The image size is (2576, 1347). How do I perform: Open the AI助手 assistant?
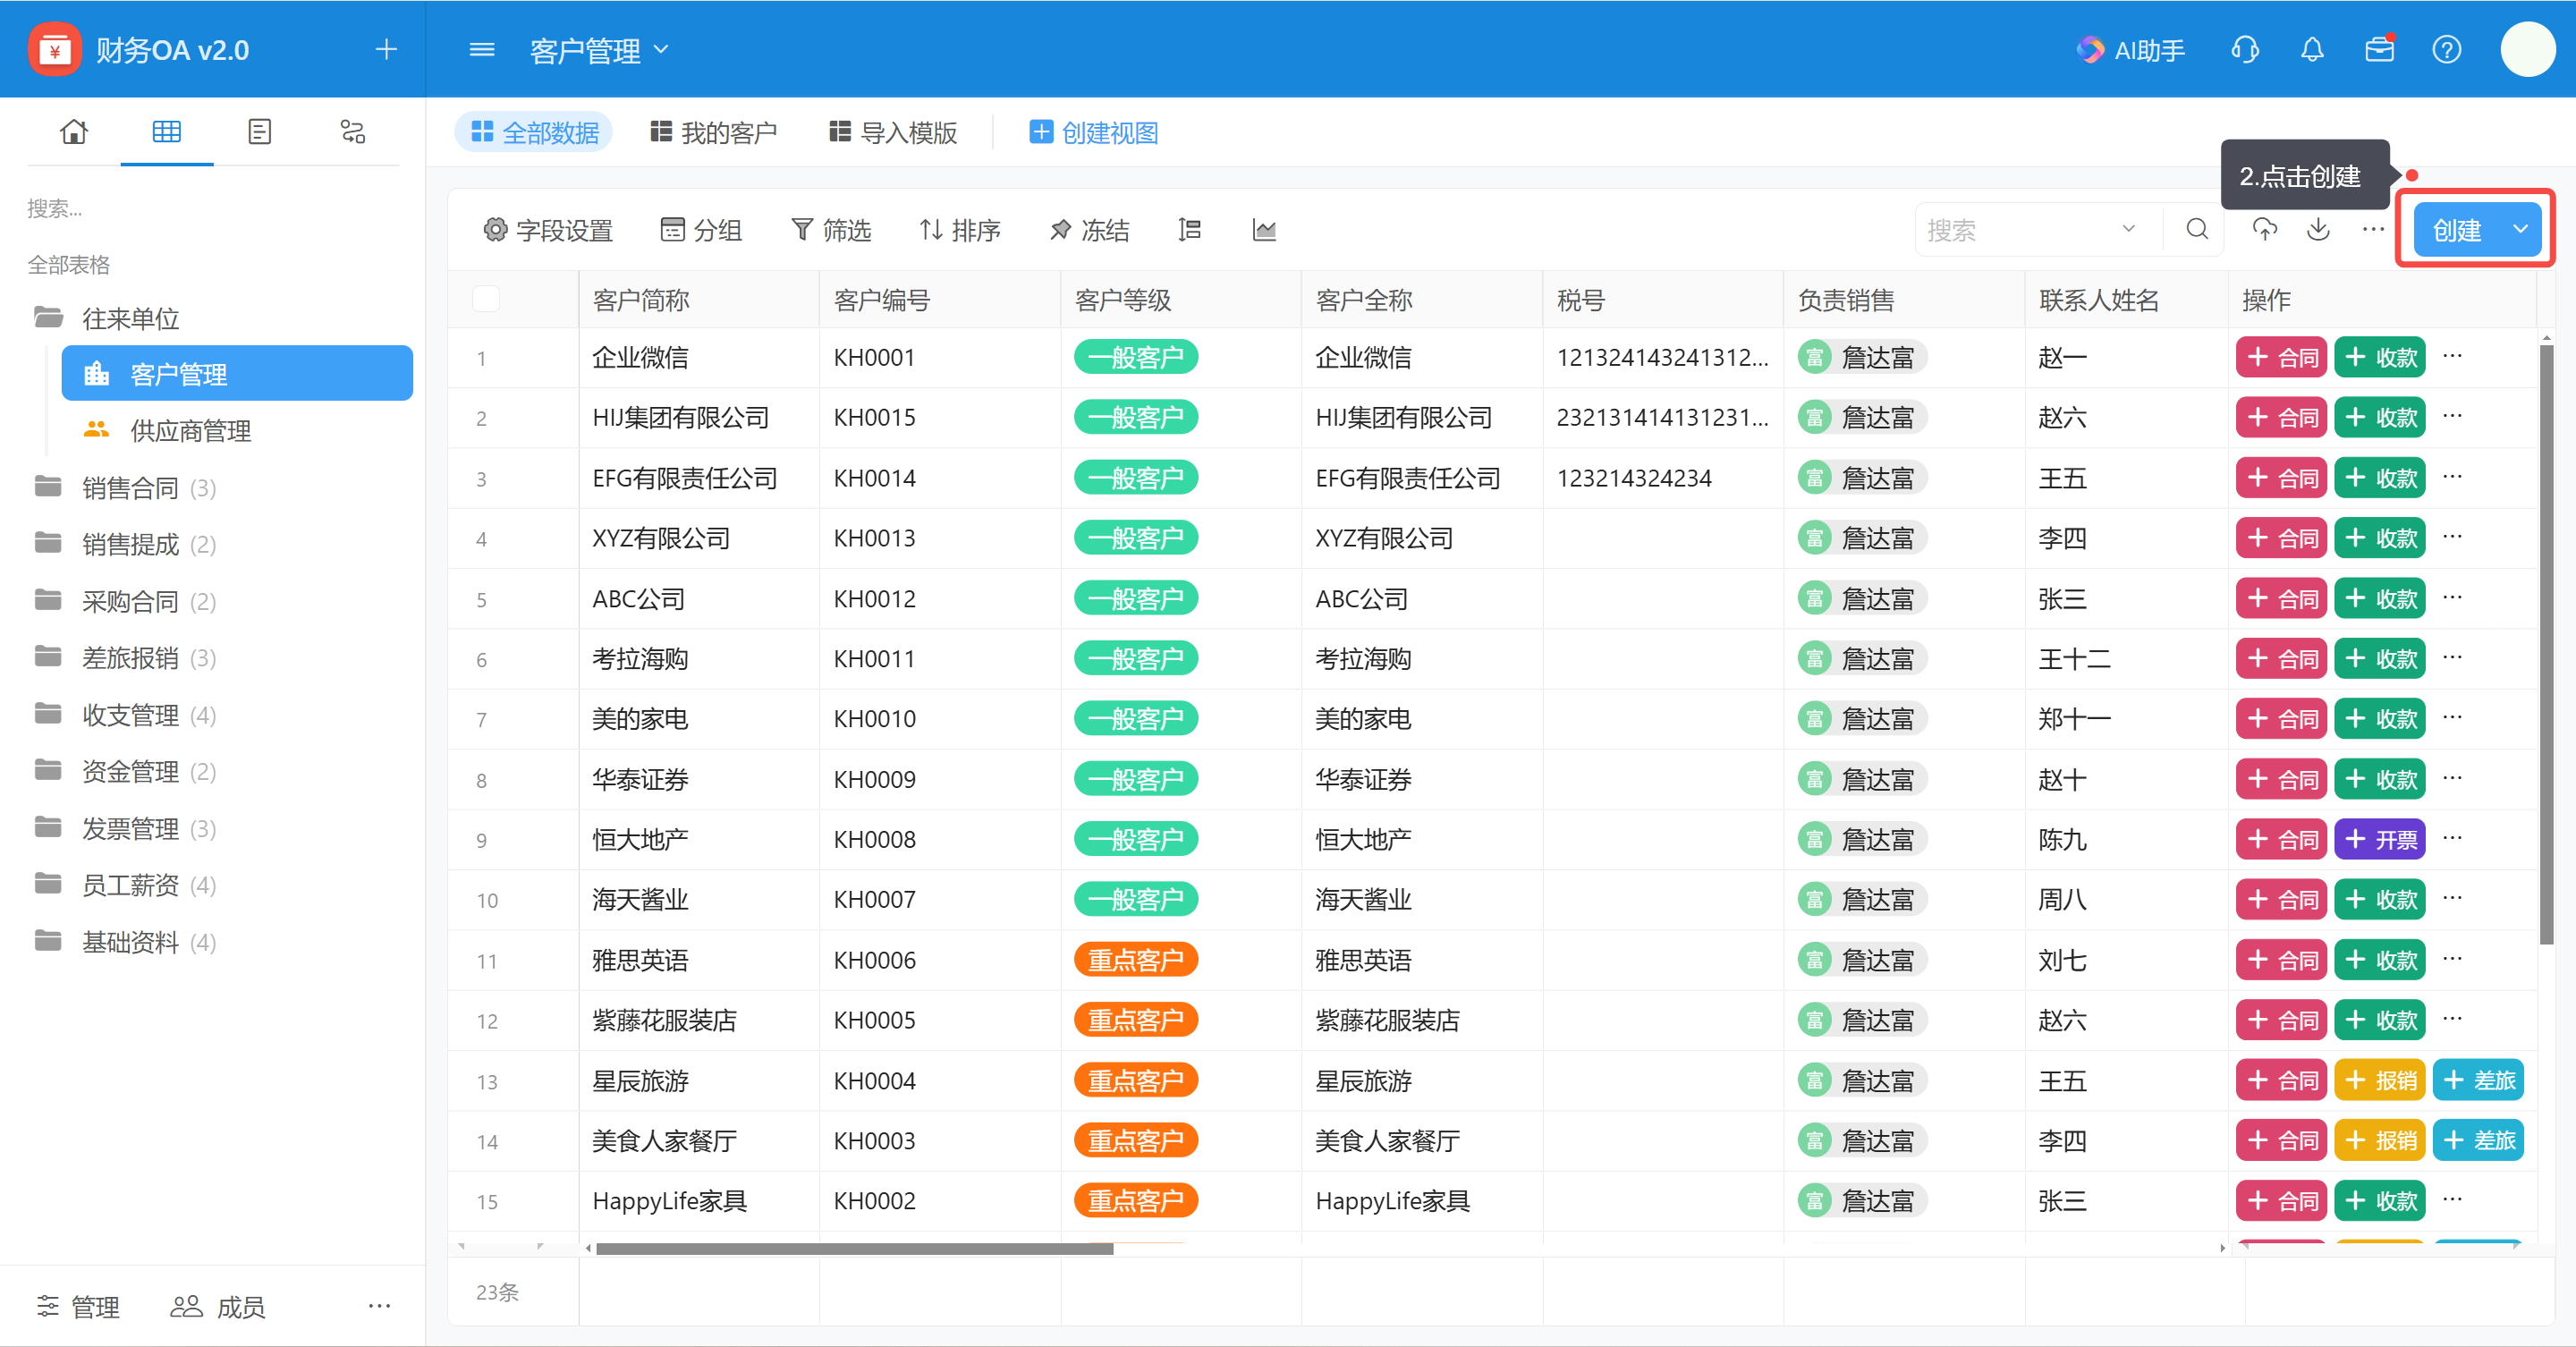(2130, 50)
